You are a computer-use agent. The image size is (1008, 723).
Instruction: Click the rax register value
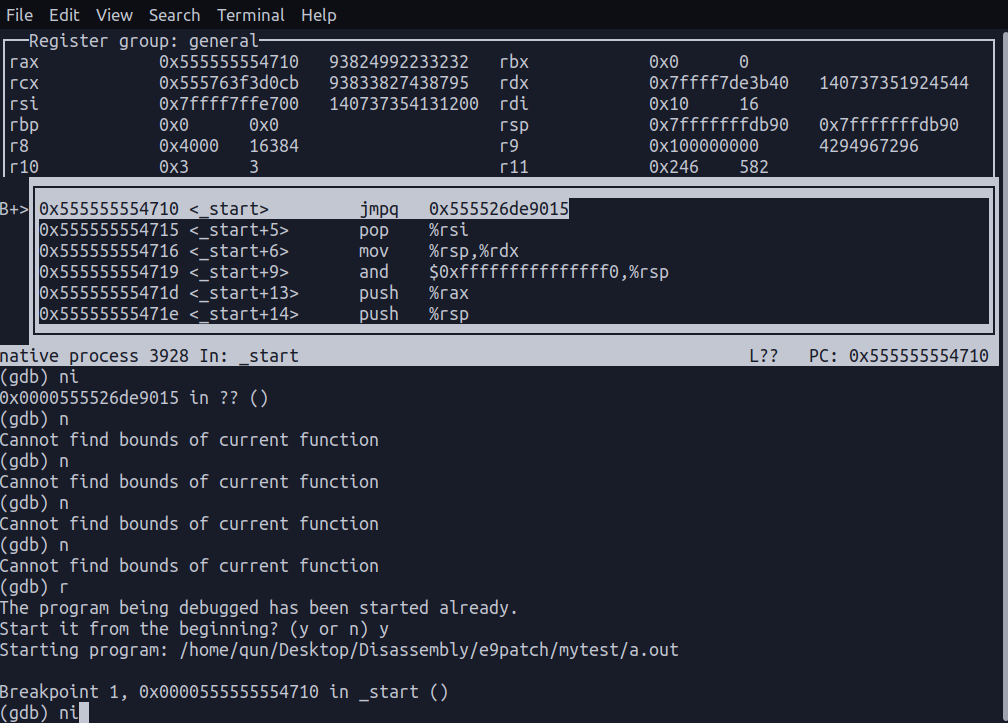coord(232,61)
